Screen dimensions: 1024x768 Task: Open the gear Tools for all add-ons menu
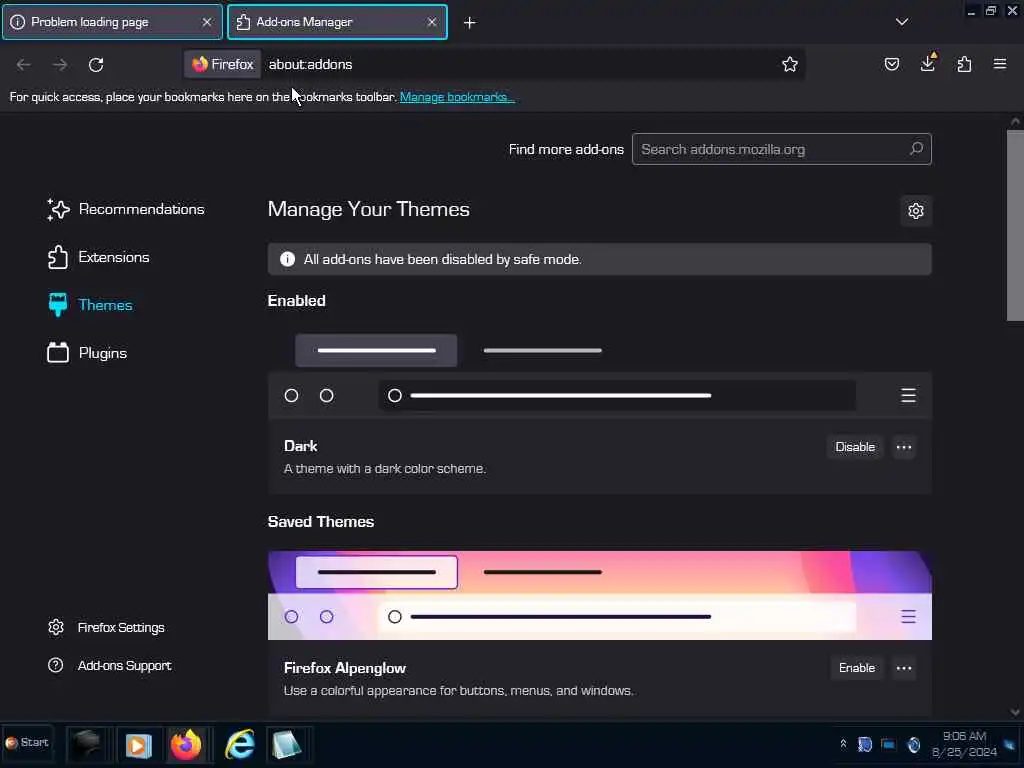(x=916, y=211)
